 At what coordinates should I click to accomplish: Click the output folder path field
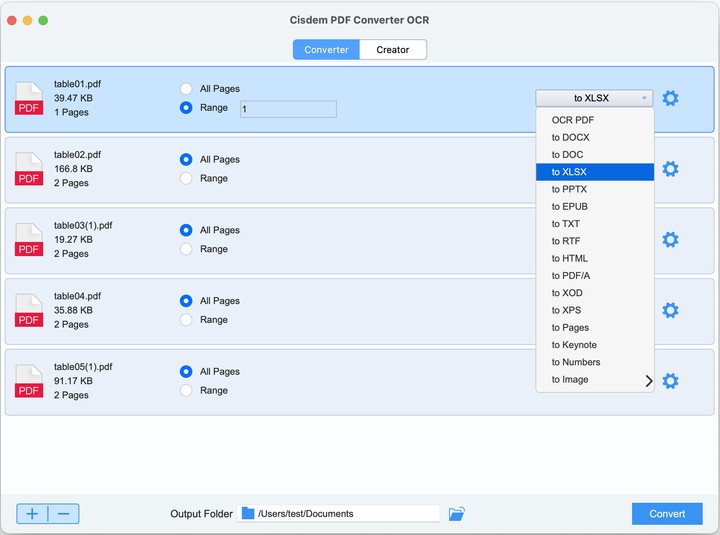coord(346,514)
